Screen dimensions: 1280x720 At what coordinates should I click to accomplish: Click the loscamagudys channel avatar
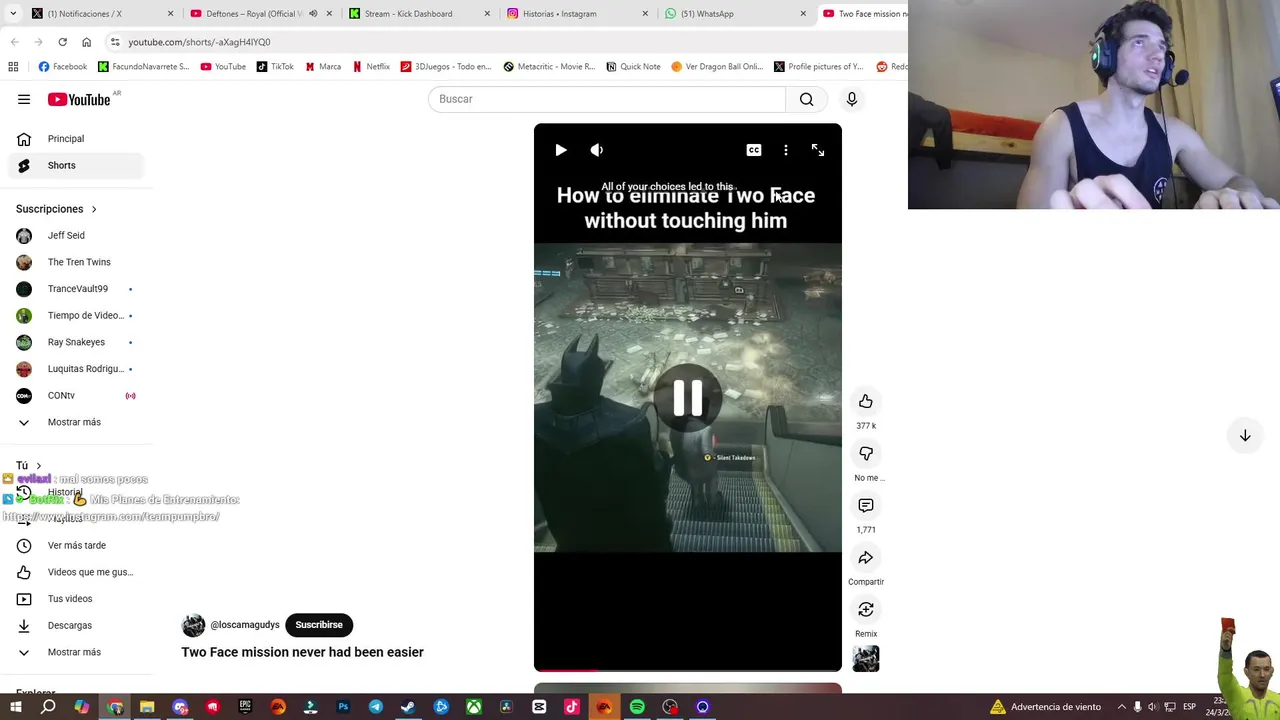[193, 625]
